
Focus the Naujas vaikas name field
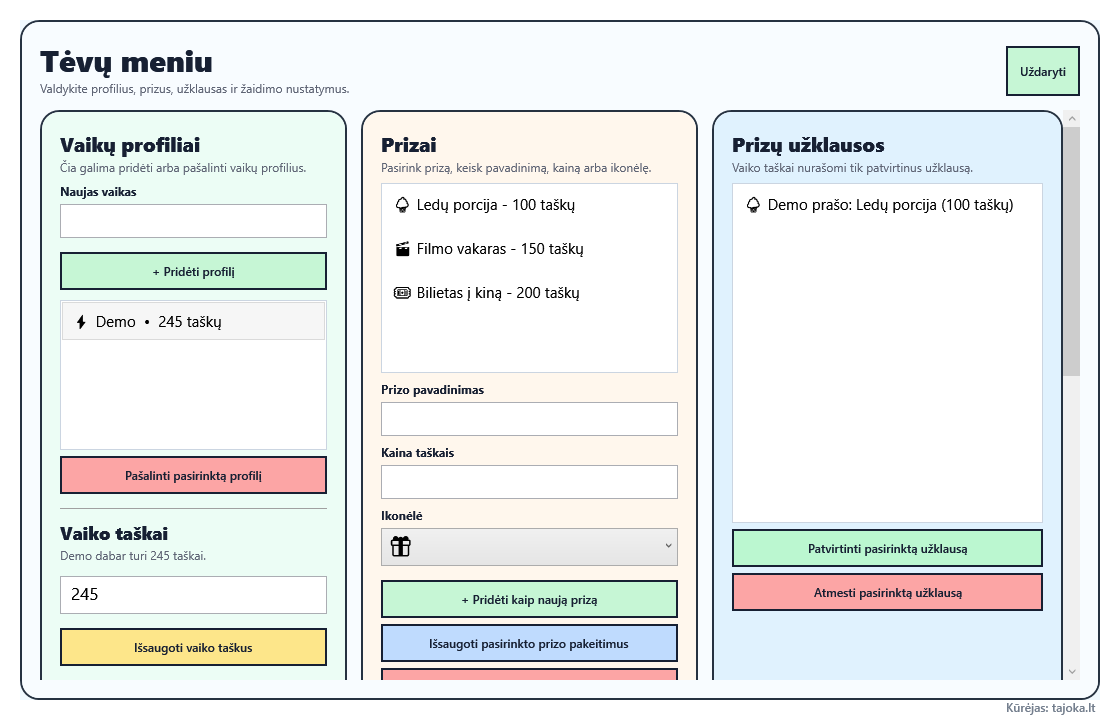194,221
